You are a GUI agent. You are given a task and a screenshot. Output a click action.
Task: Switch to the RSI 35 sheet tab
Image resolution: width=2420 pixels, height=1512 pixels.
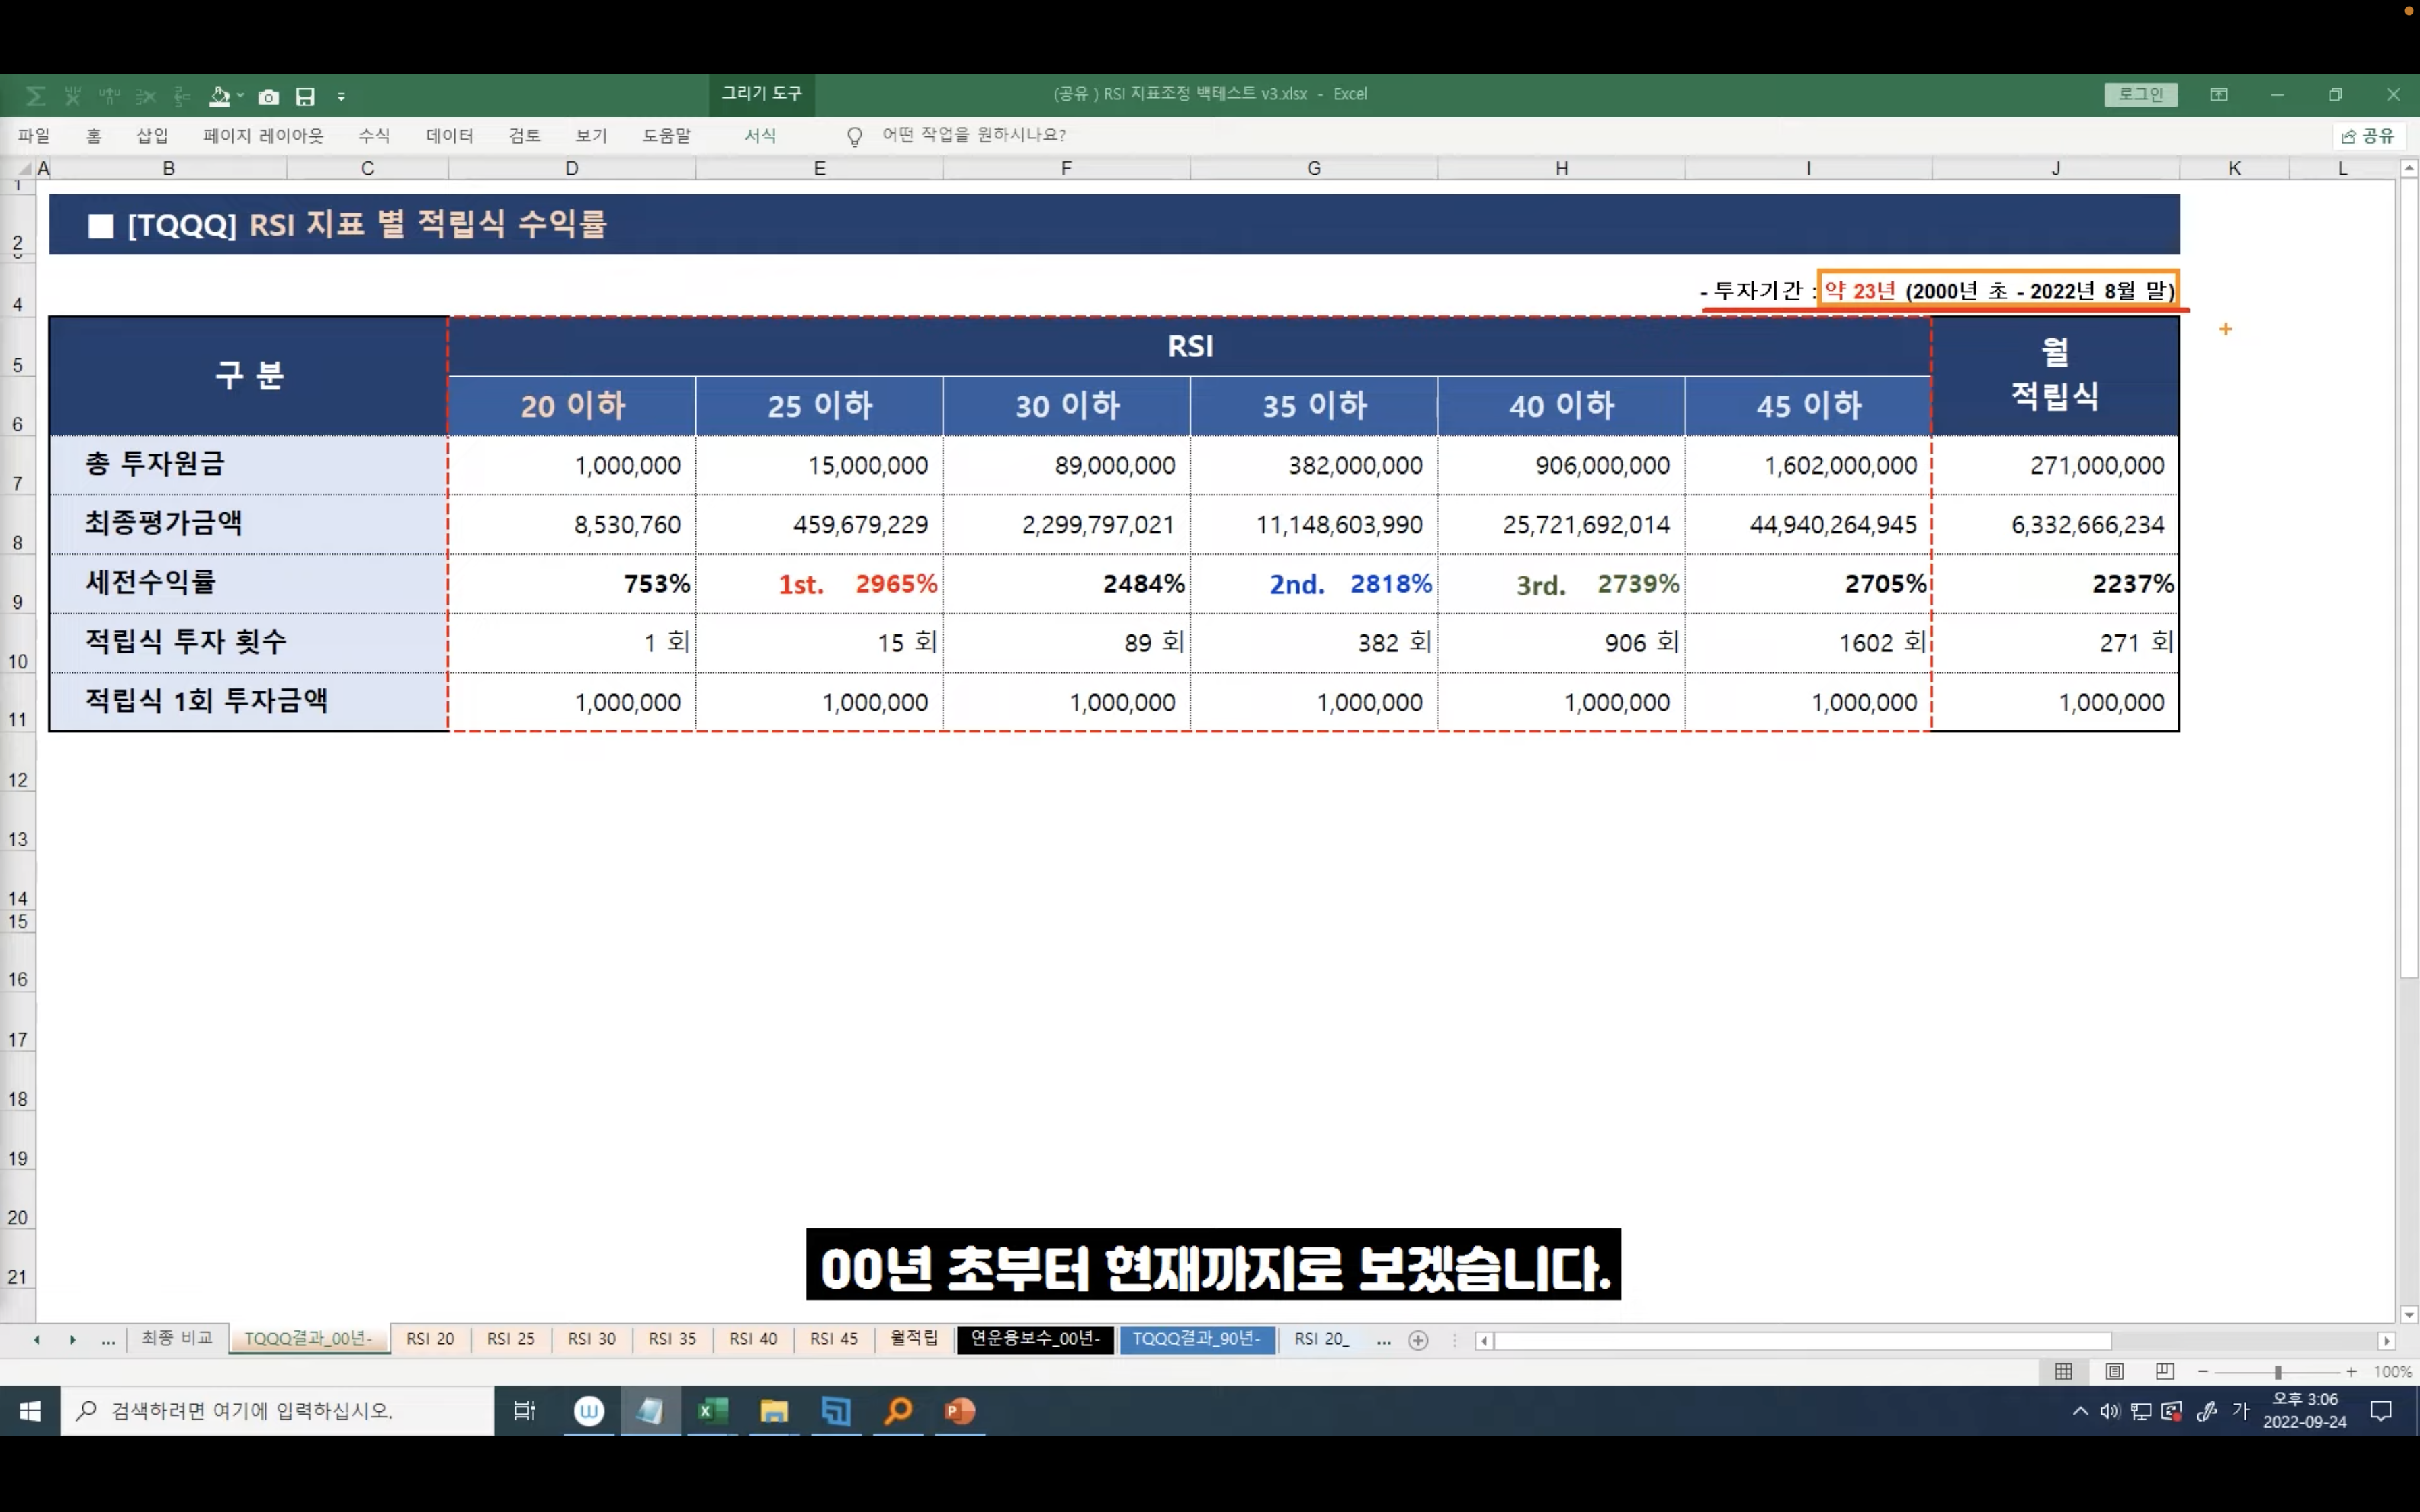pyautogui.click(x=672, y=1339)
